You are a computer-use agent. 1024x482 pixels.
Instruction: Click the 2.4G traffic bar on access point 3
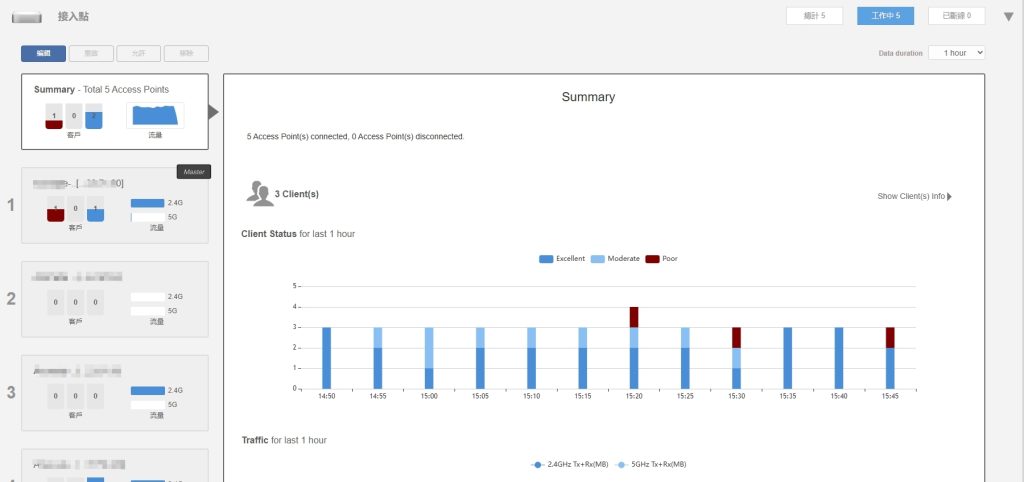pyautogui.click(x=147, y=390)
